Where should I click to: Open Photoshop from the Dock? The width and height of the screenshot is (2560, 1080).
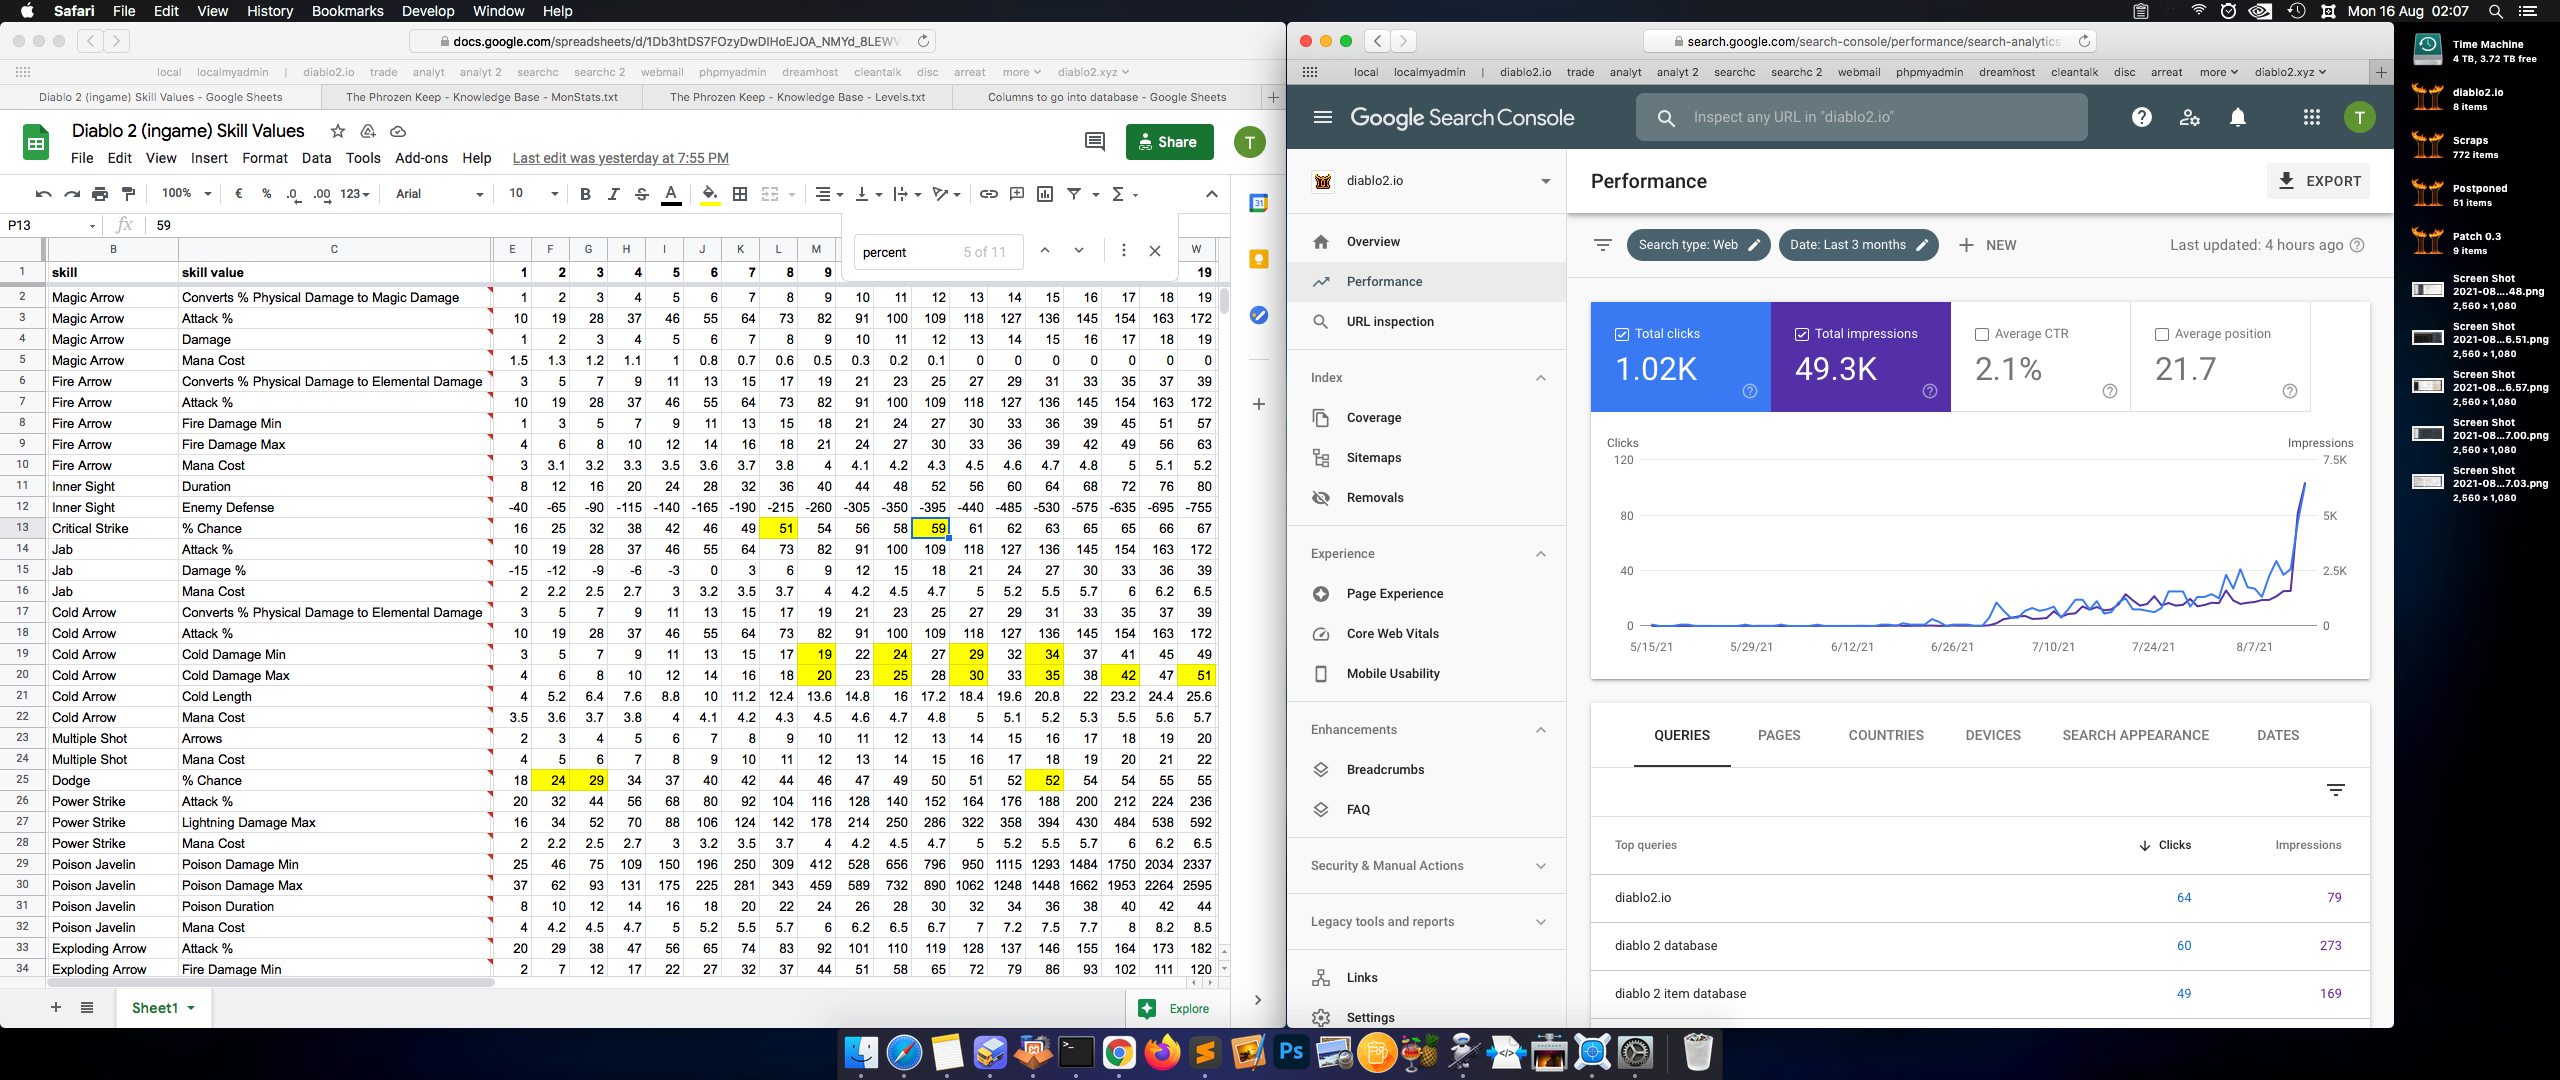click(1291, 1052)
